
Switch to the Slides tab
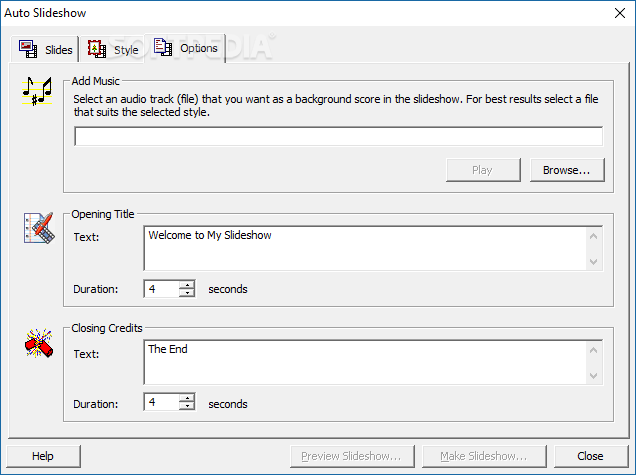pos(45,49)
